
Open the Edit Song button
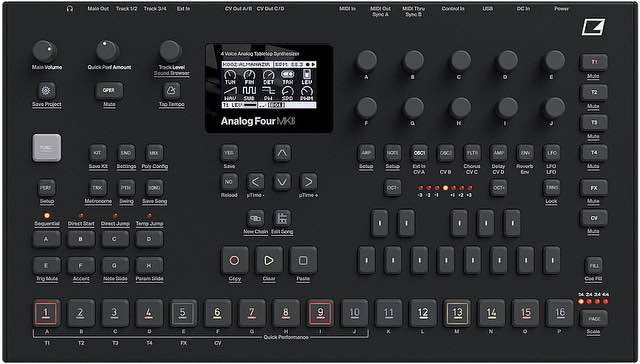tap(282, 218)
